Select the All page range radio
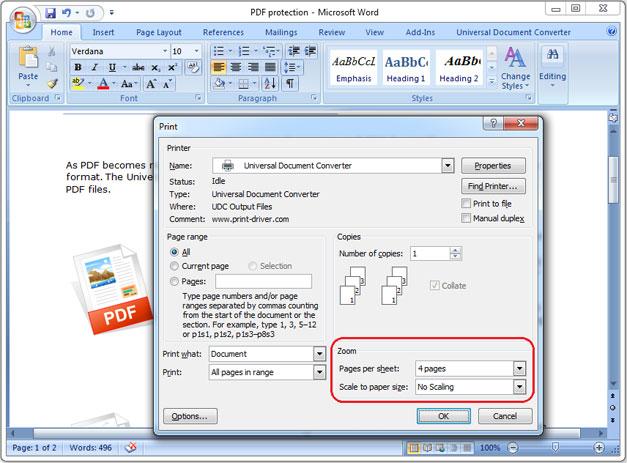Viewport: 627px width, 463px height. (174, 252)
